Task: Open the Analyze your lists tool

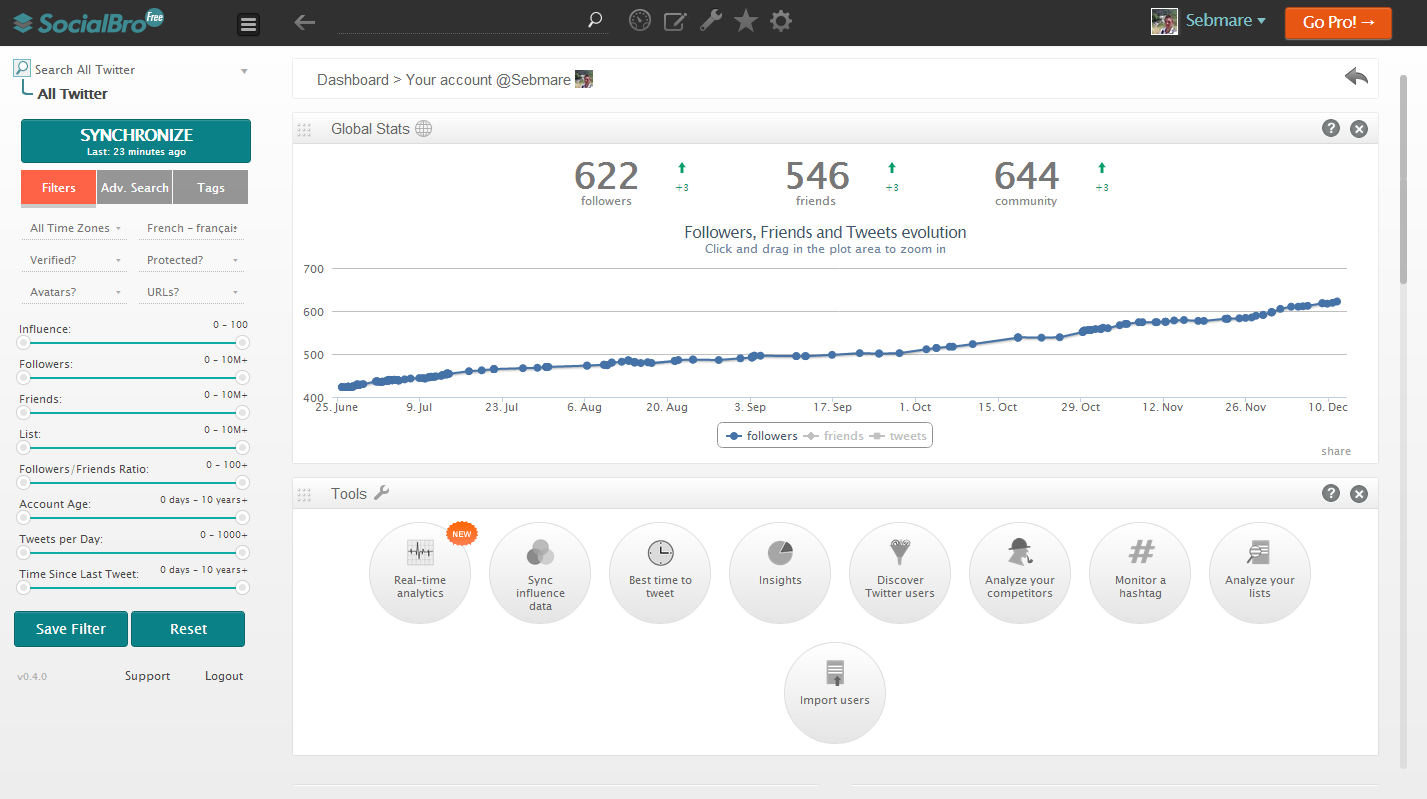Action: pyautogui.click(x=1260, y=573)
